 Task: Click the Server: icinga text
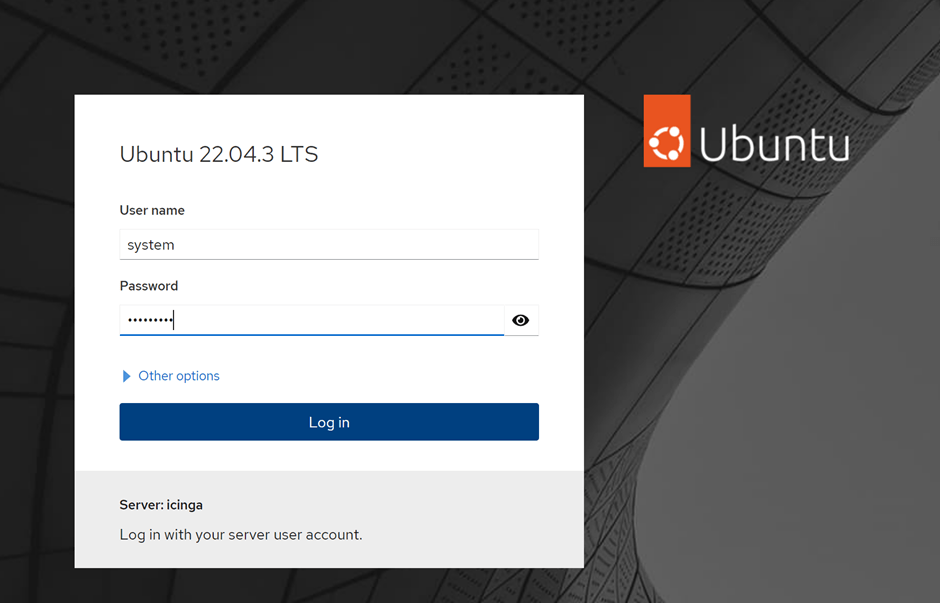pos(161,505)
